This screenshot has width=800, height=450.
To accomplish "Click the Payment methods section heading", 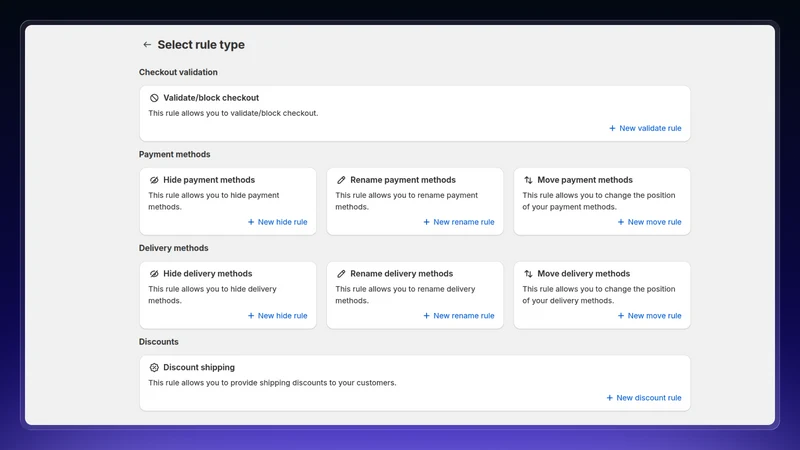I will pyautogui.click(x=174, y=154).
